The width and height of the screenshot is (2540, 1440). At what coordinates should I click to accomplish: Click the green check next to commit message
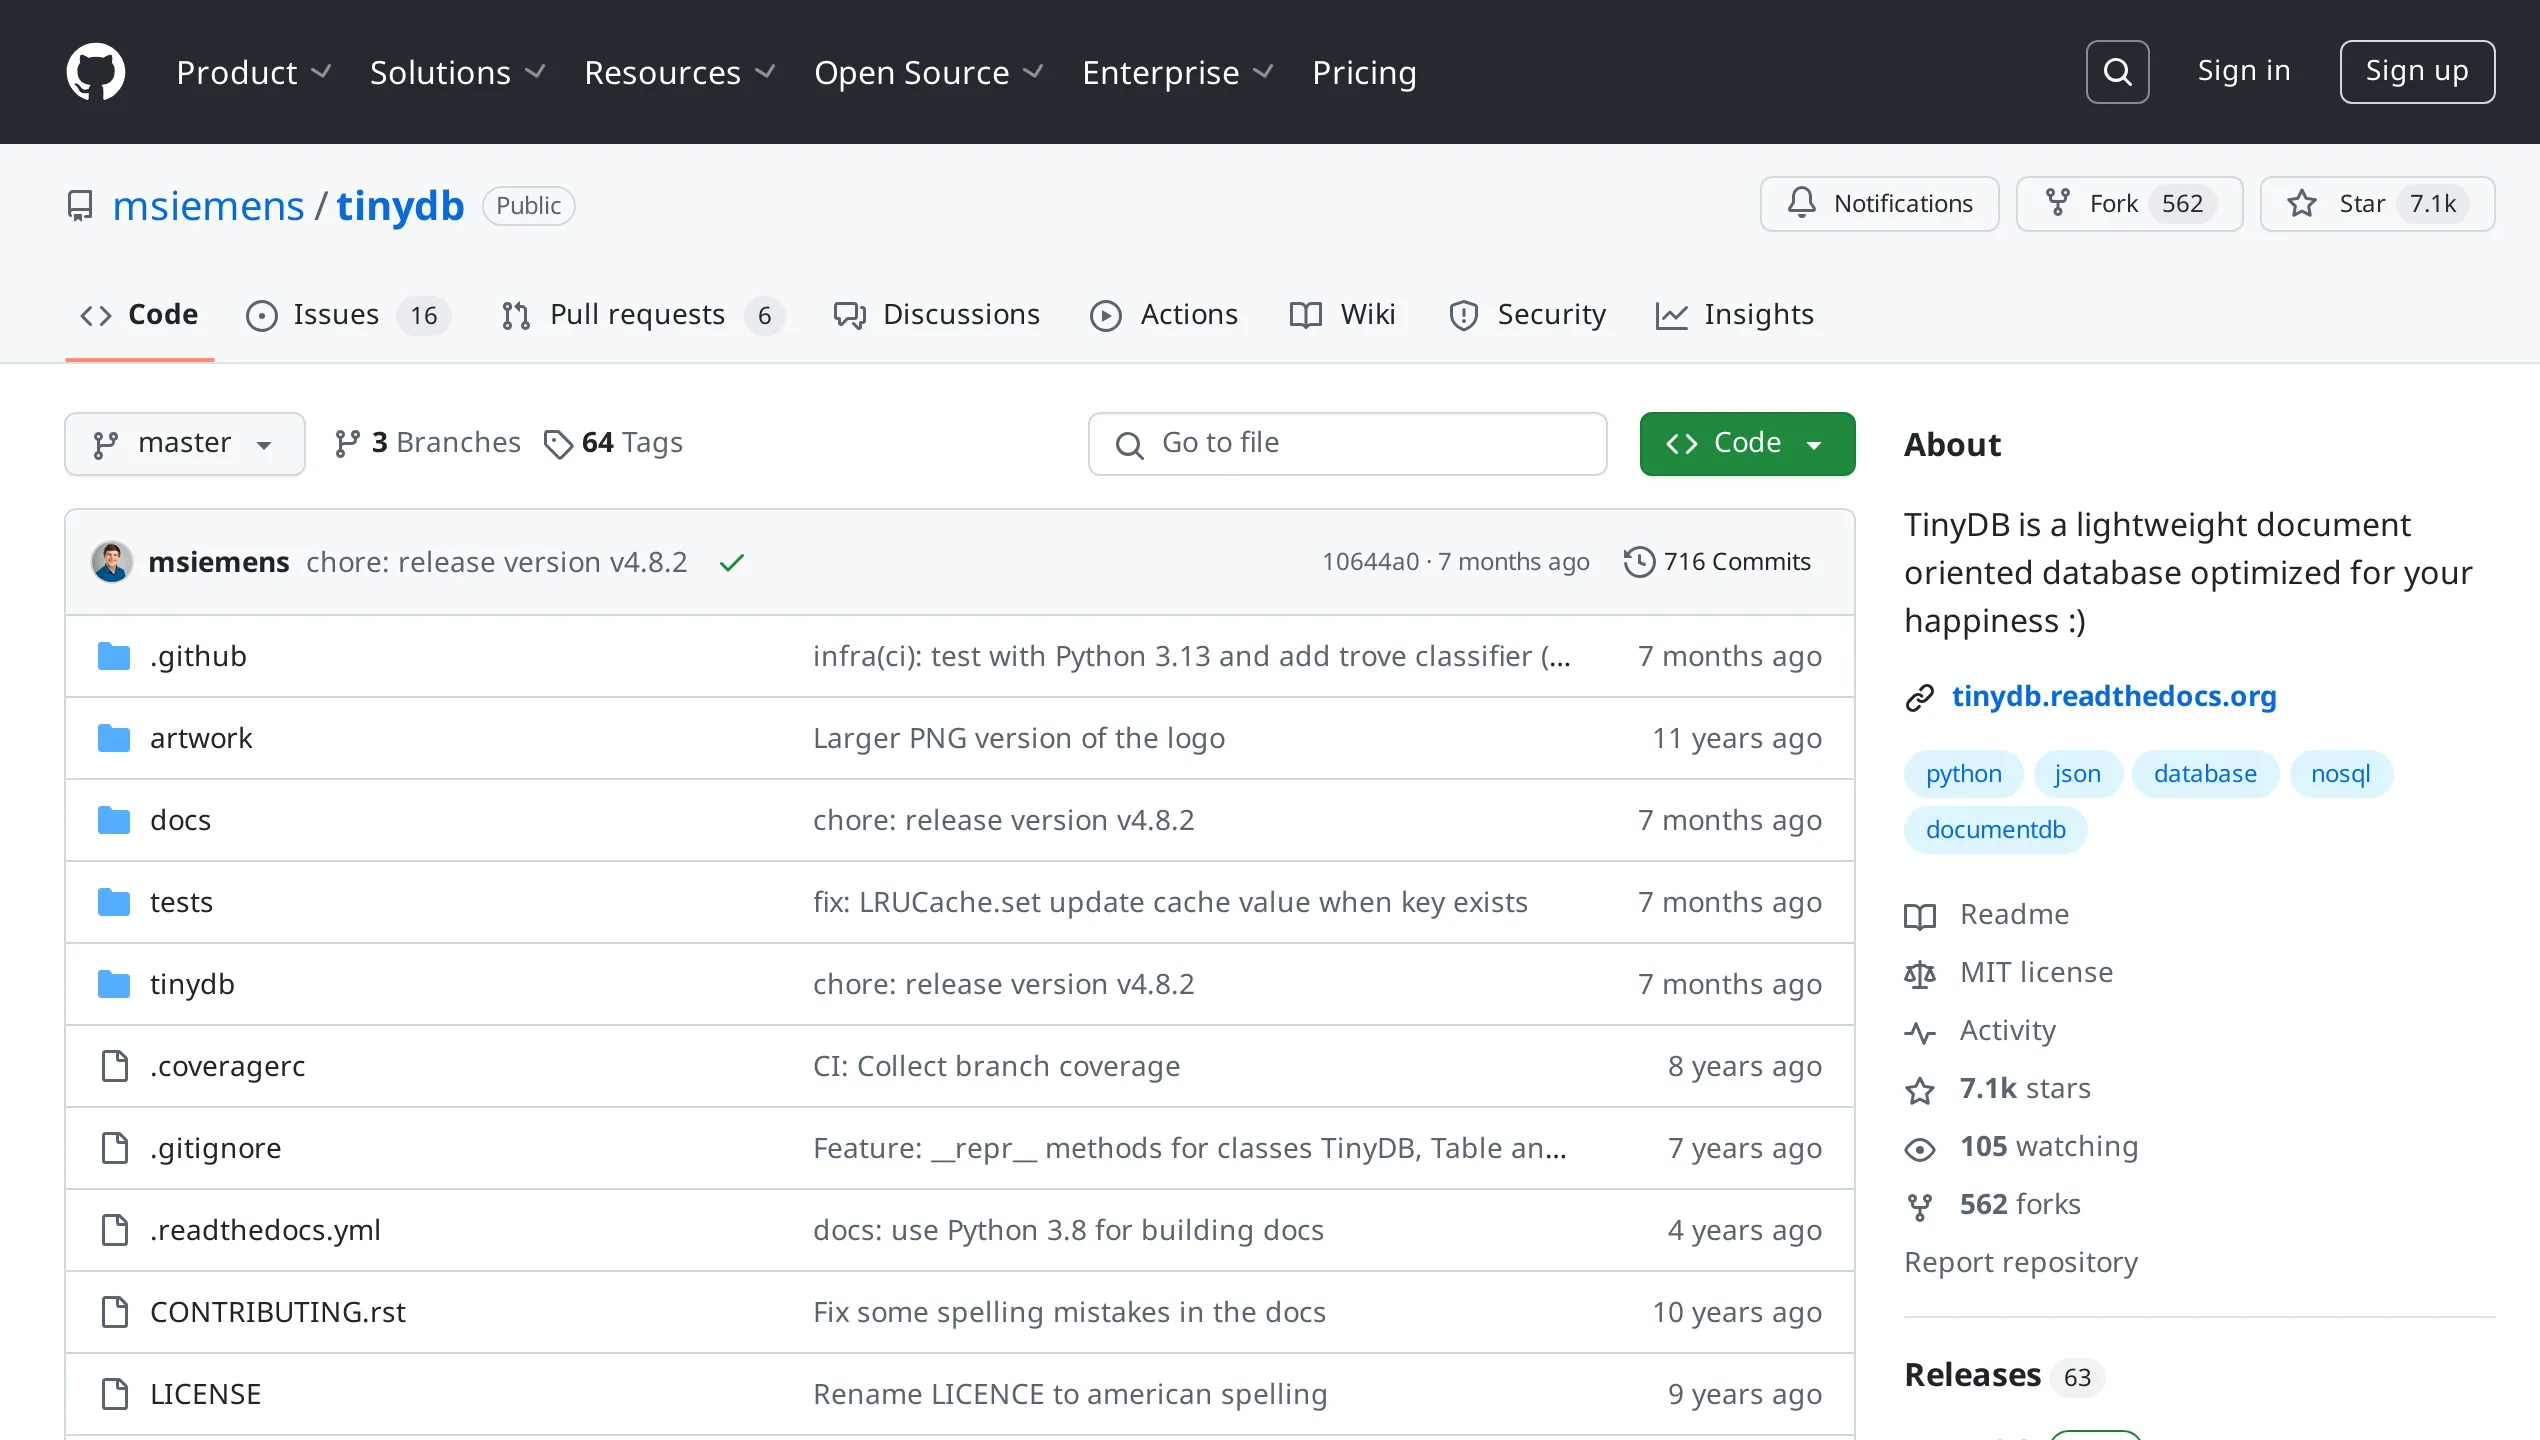[x=731, y=562]
